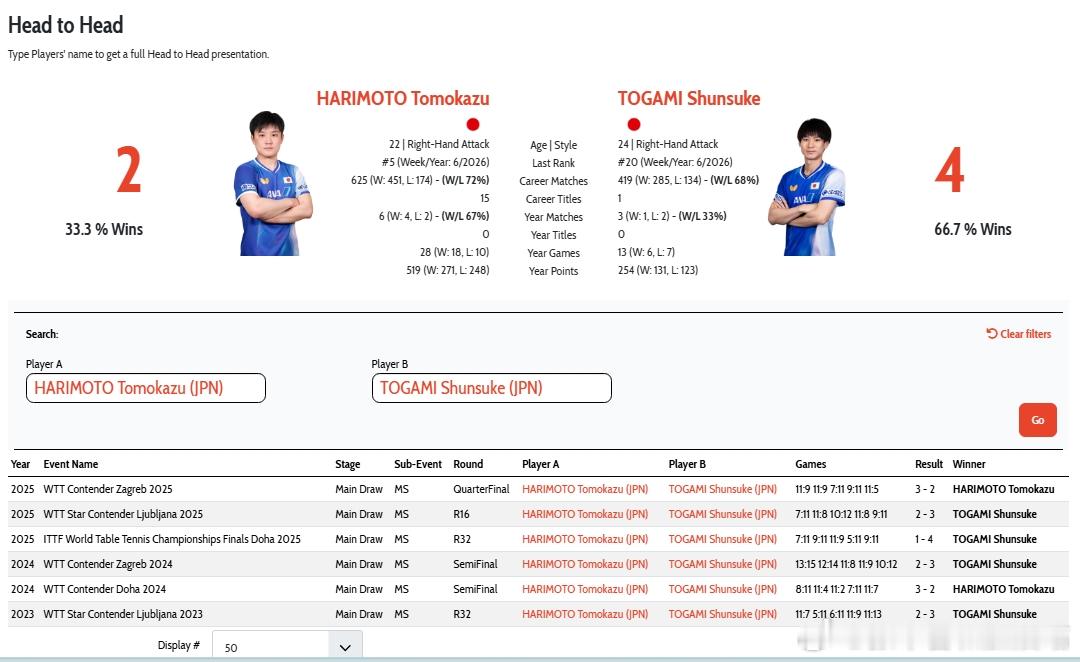Click Player B TOGAMI link in Zagreb 2025 row
The width and height of the screenshot is (1080, 662).
point(723,489)
